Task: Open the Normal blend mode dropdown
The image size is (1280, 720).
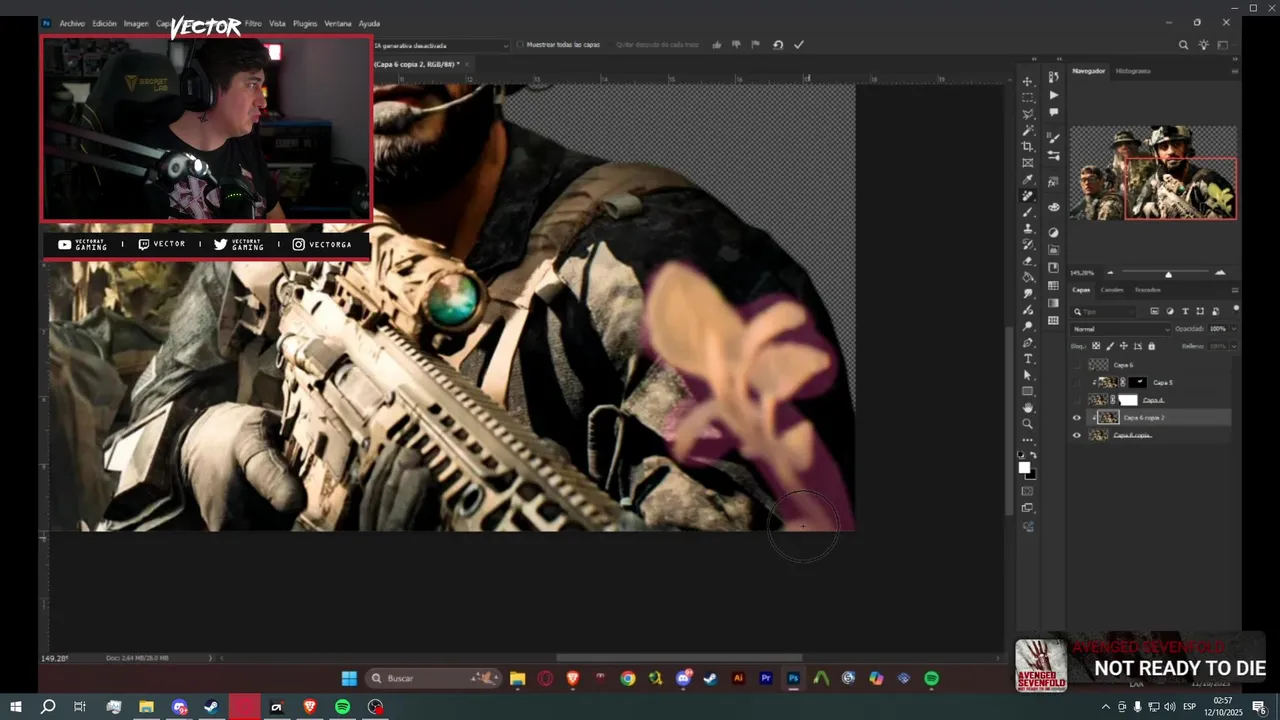Action: [x=1121, y=329]
